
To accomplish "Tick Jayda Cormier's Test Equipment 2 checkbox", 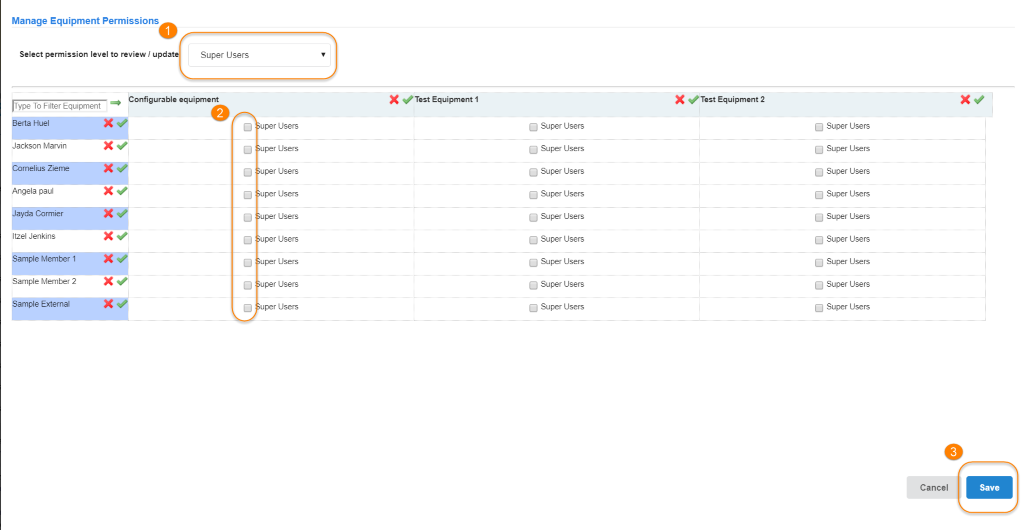I will coord(819,217).
